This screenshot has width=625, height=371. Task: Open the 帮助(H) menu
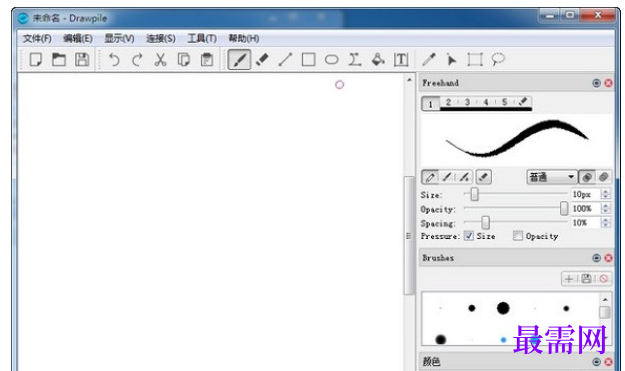click(x=244, y=38)
